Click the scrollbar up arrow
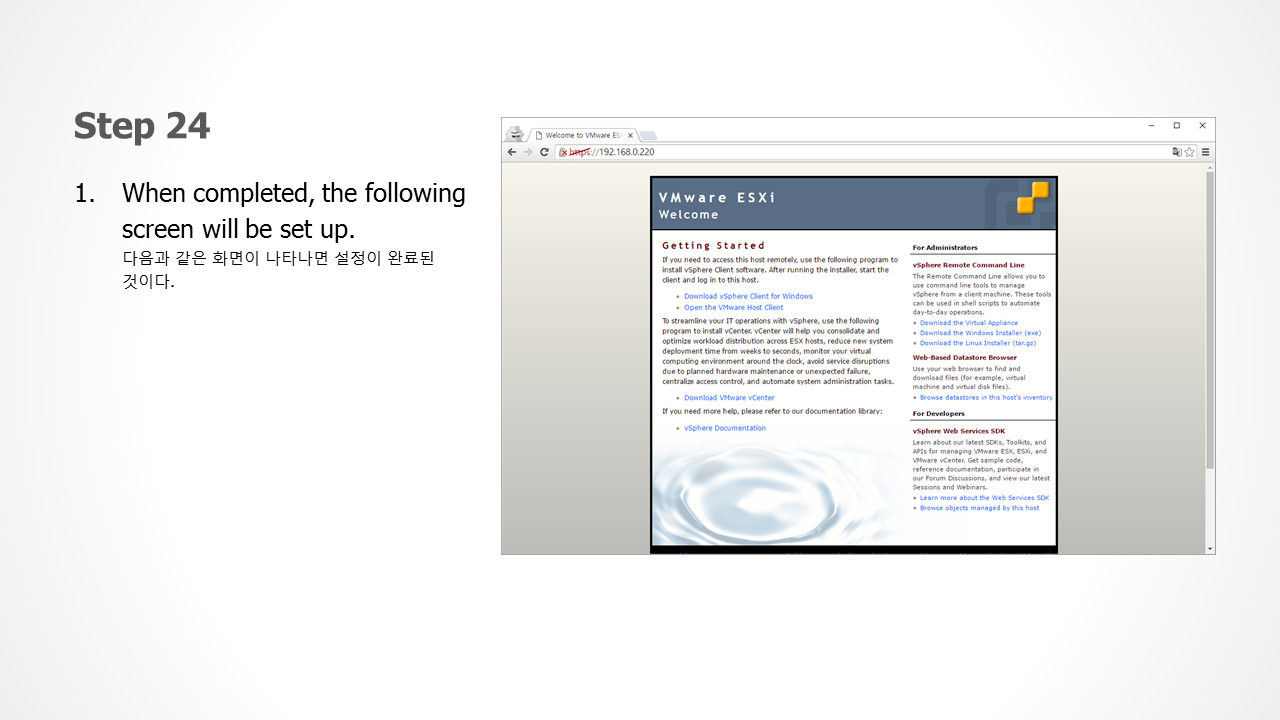The width and height of the screenshot is (1280, 720). [x=1209, y=167]
